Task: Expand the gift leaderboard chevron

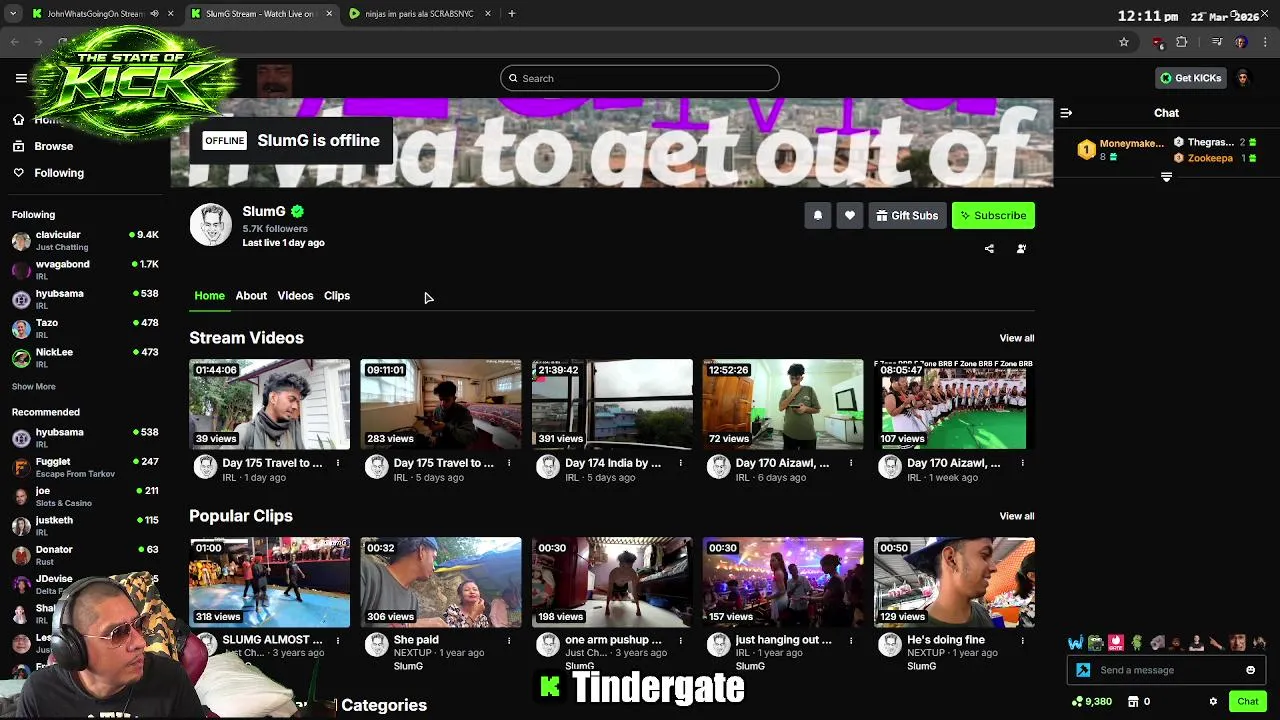Action: [1166, 177]
